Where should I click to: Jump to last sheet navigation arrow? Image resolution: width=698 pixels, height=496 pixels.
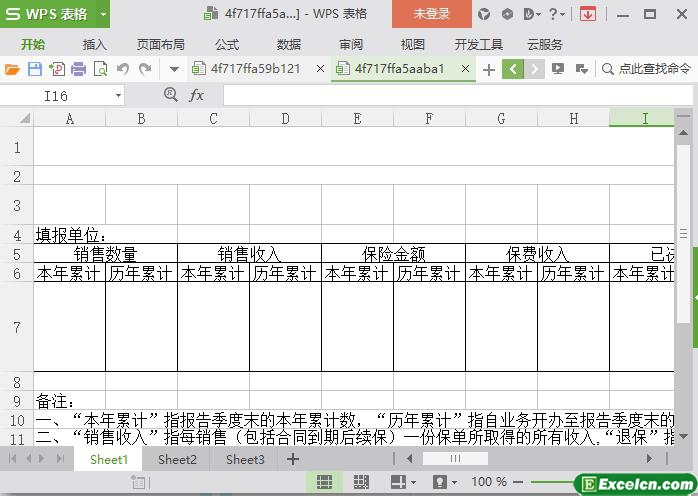pyautogui.click(x=61, y=459)
